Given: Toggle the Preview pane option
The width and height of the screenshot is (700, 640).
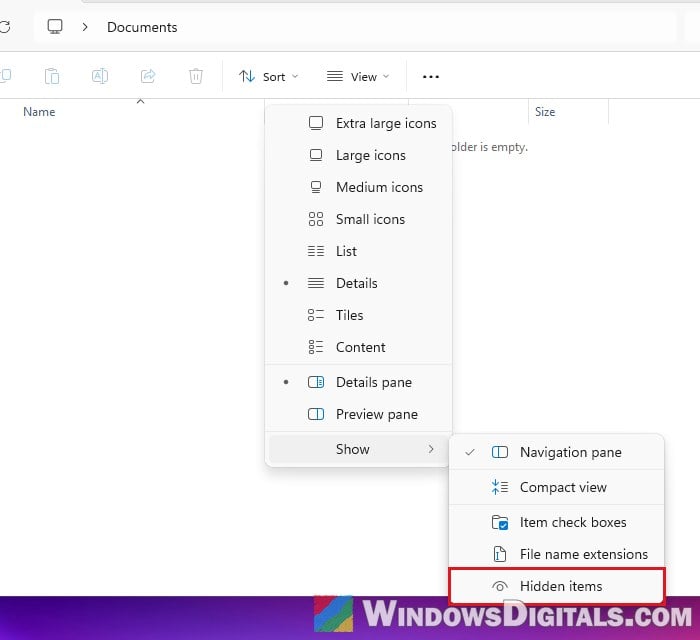Looking at the screenshot, I should pyautogui.click(x=358, y=414).
